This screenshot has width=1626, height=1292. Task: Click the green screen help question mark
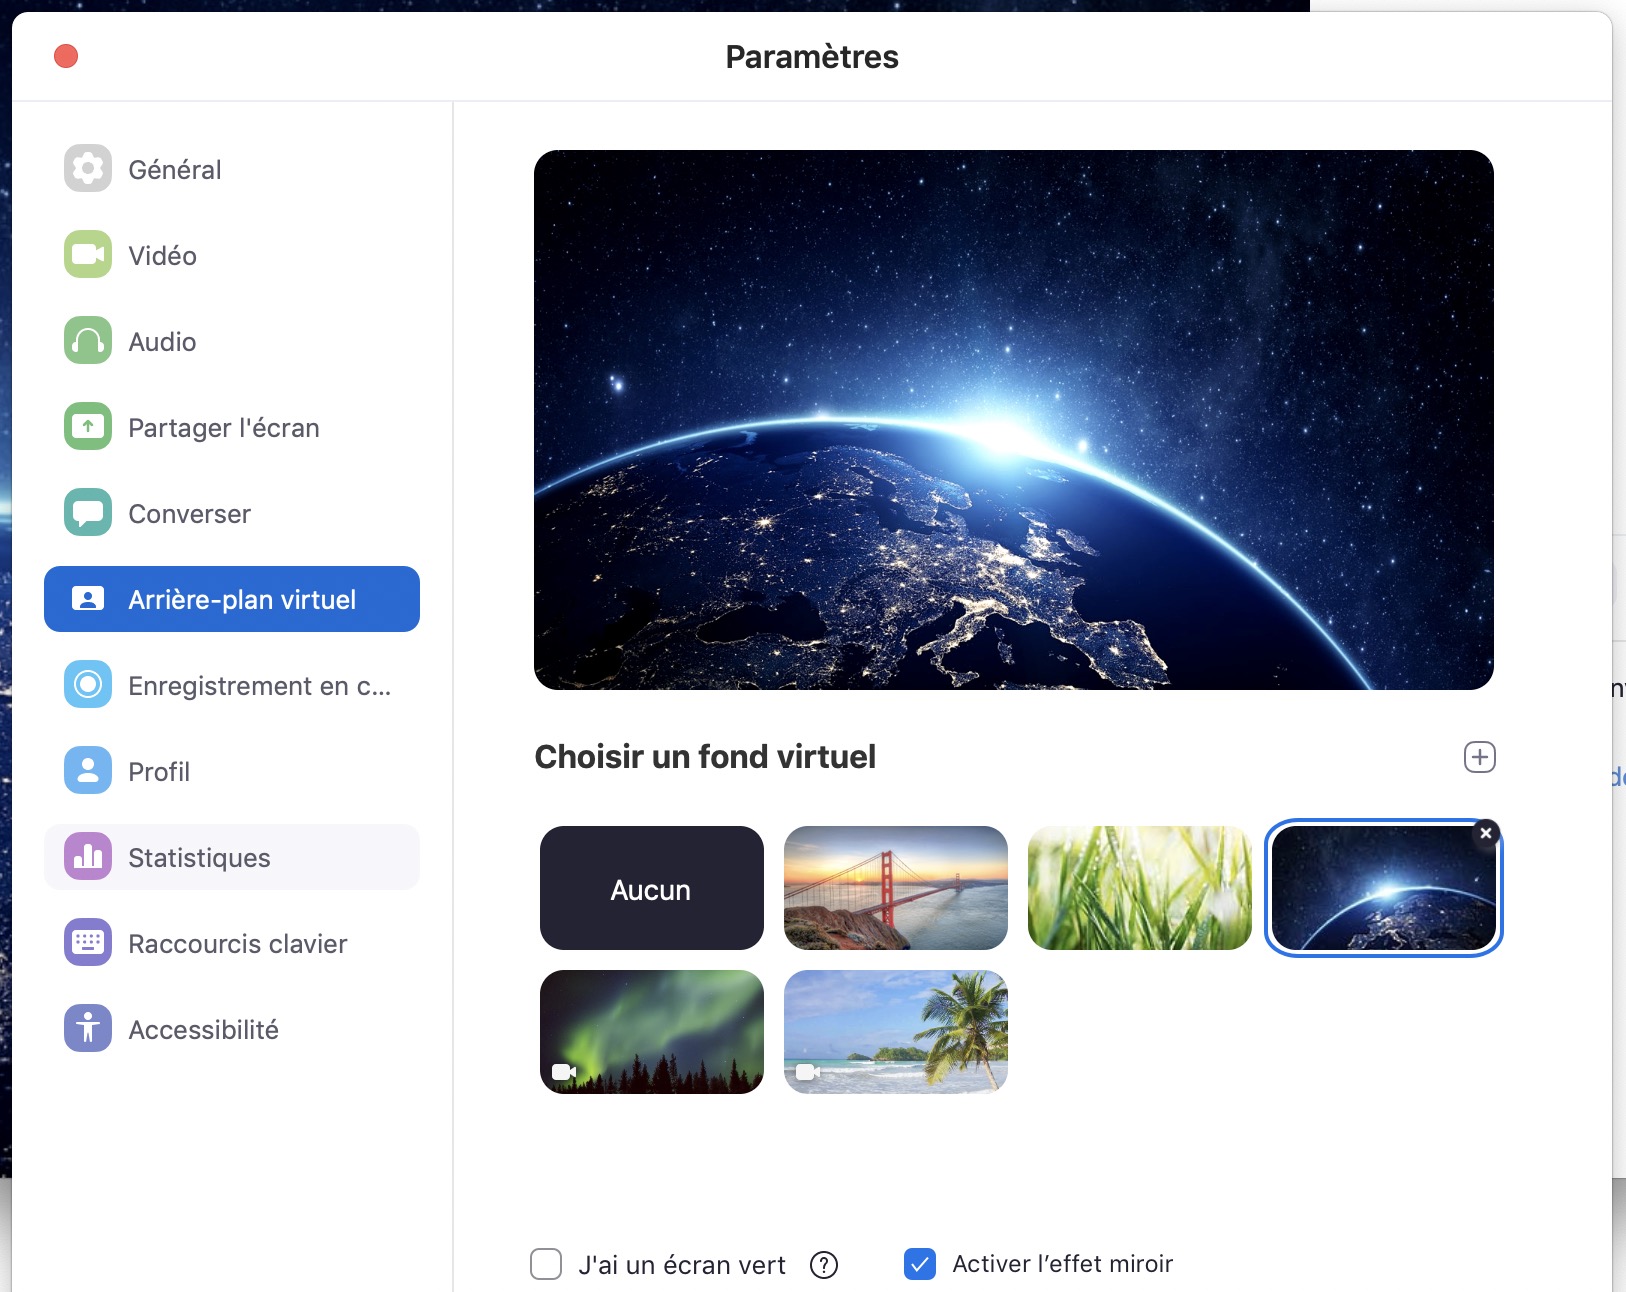(824, 1265)
